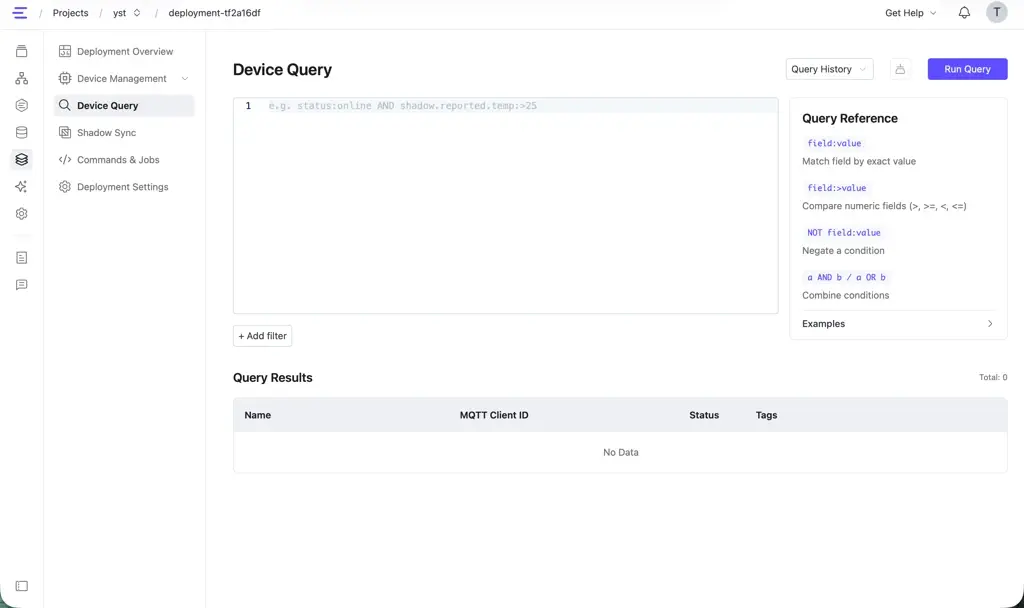Click the selected layers icon in left rail
Screen dimensions: 1024x608
tap(22, 159)
